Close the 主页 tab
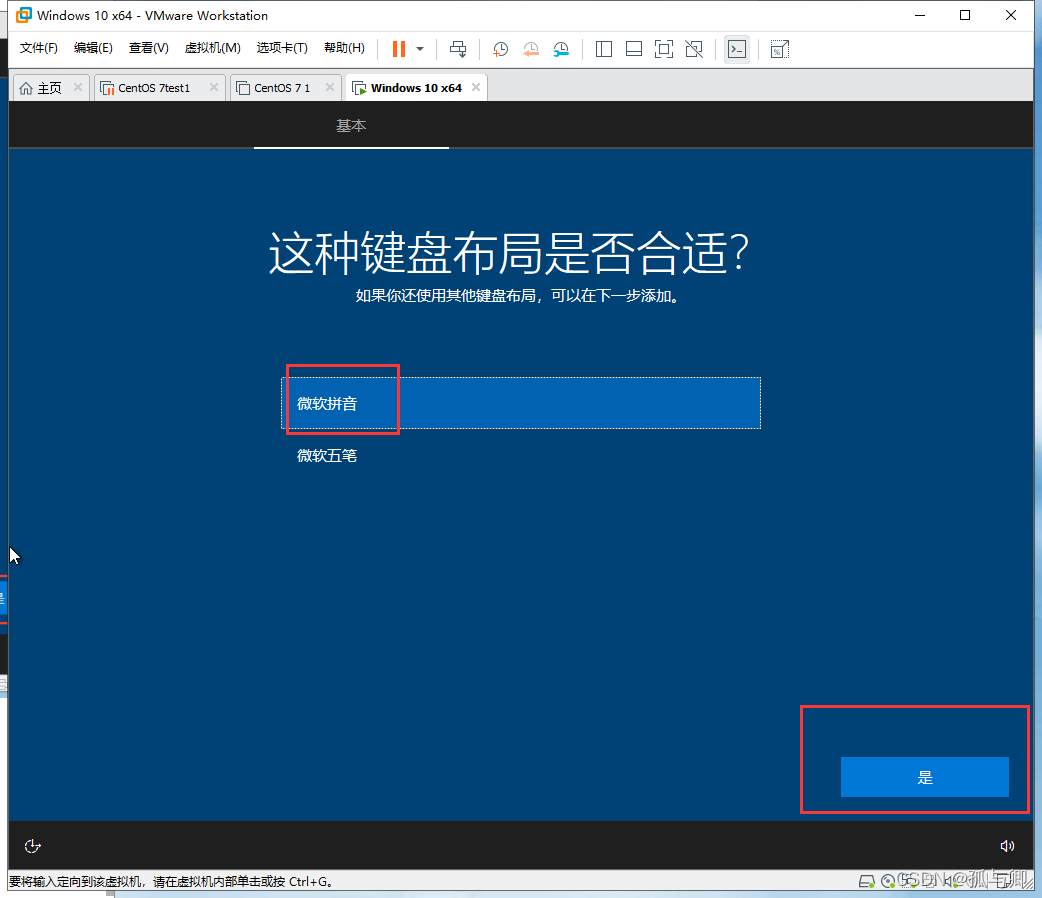Image resolution: width=1042 pixels, height=898 pixels. click(x=78, y=87)
